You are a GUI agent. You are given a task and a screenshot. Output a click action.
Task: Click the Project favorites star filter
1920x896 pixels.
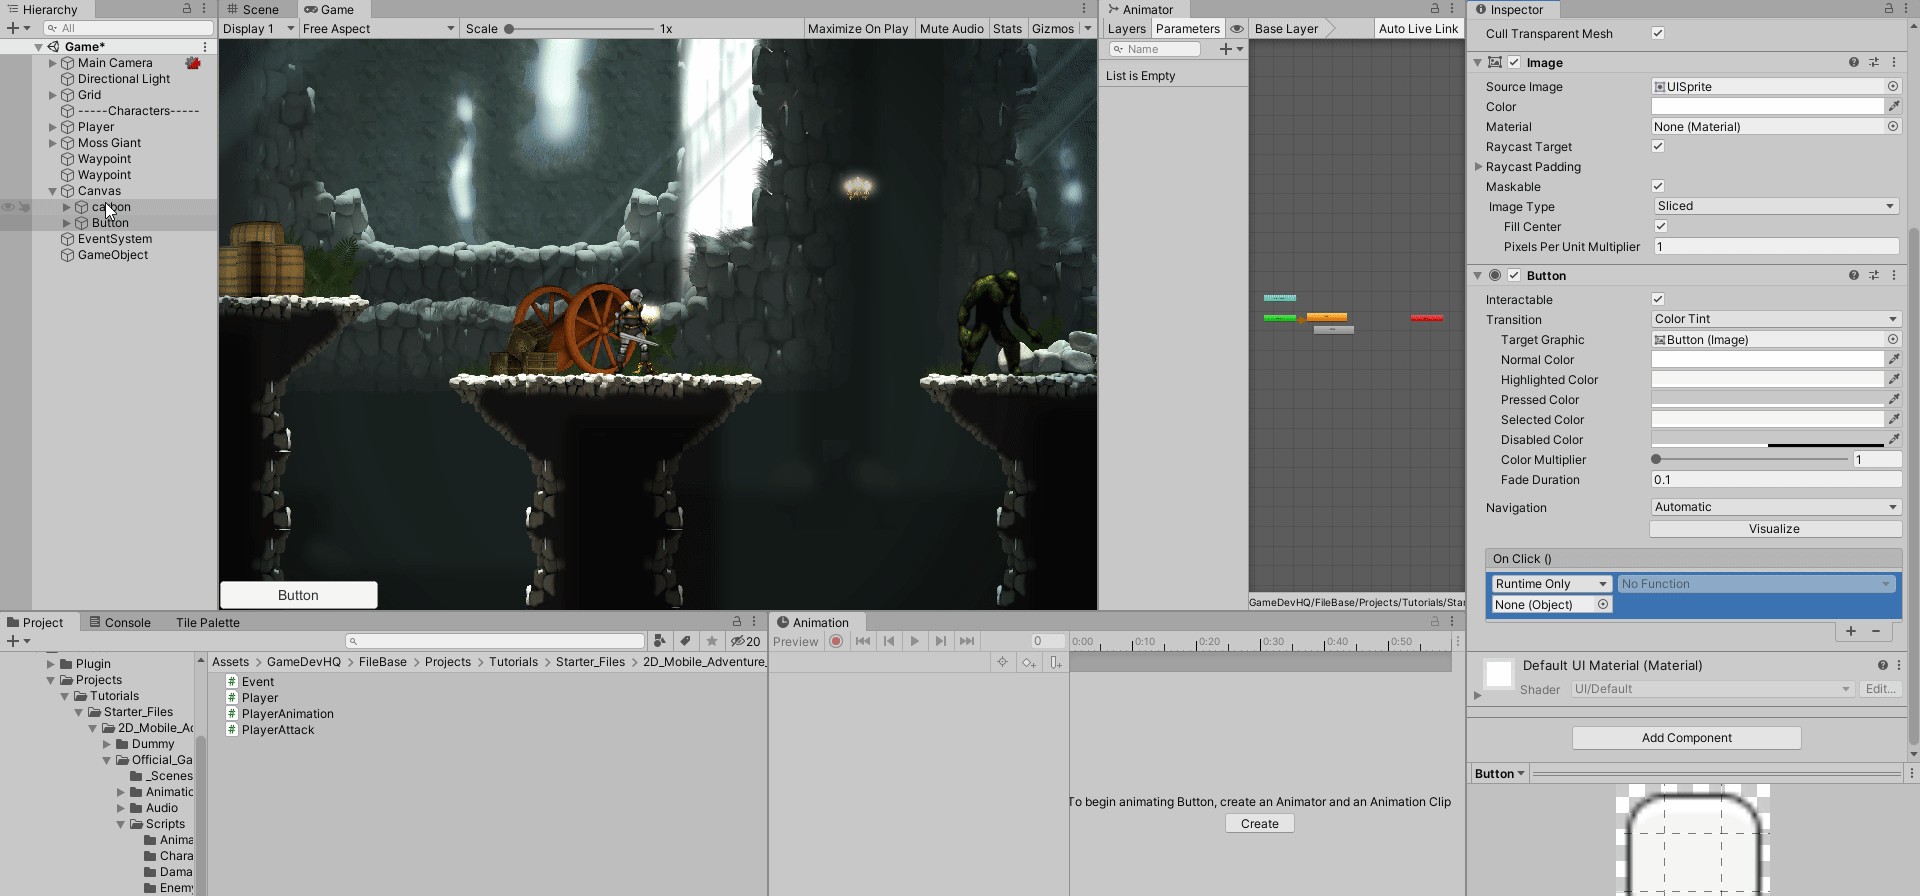point(712,641)
